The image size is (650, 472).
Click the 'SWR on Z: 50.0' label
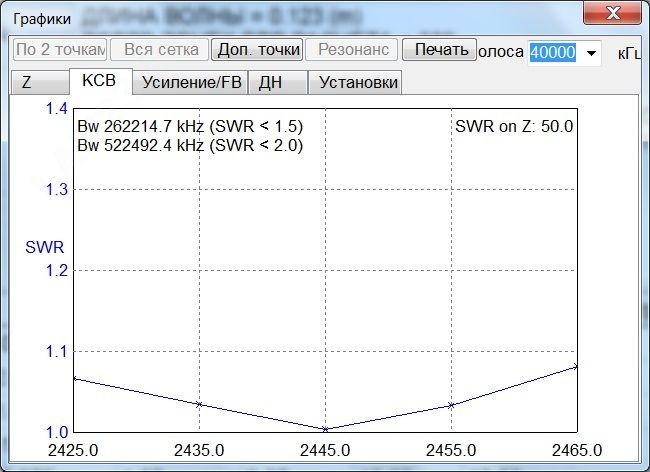pos(514,126)
